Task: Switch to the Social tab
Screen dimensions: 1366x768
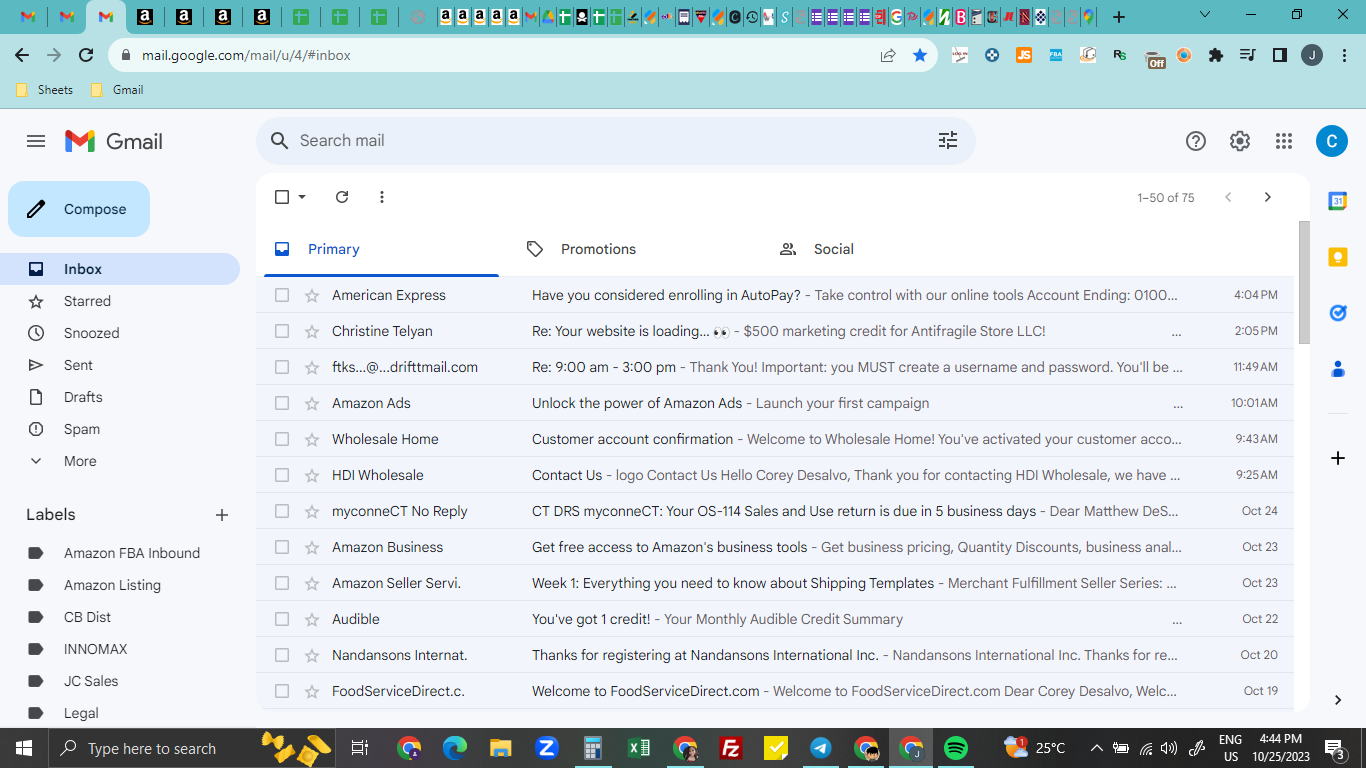Action: 889,249
